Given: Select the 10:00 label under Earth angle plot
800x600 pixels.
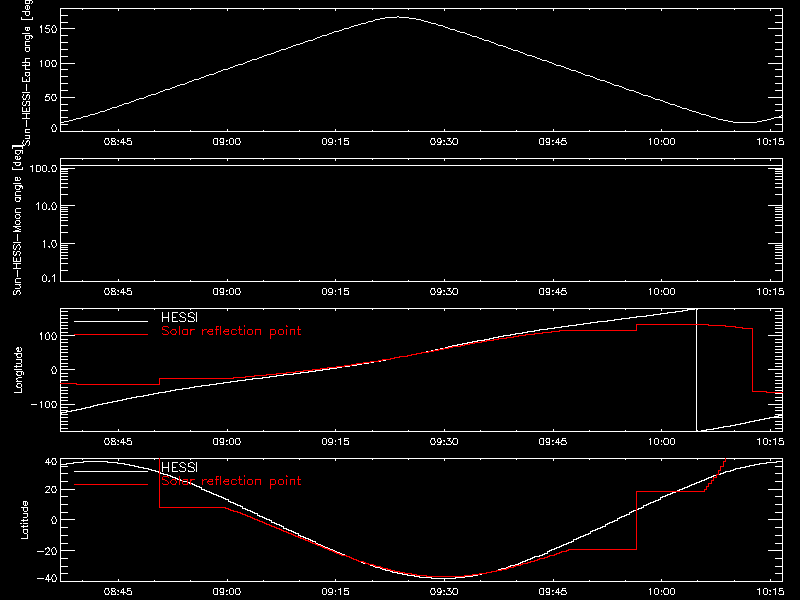Looking at the screenshot, I should coord(661,142).
